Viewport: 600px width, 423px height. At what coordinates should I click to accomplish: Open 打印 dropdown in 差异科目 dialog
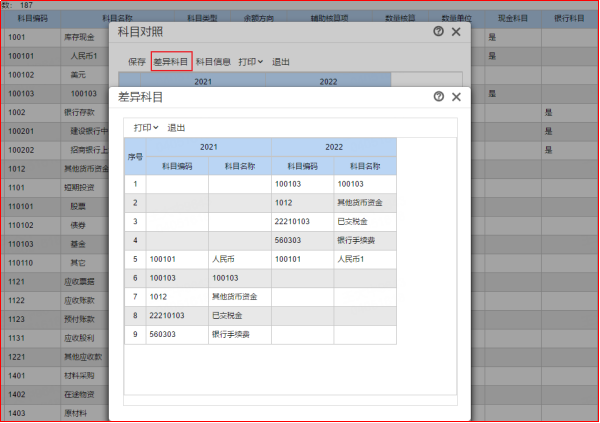point(146,128)
